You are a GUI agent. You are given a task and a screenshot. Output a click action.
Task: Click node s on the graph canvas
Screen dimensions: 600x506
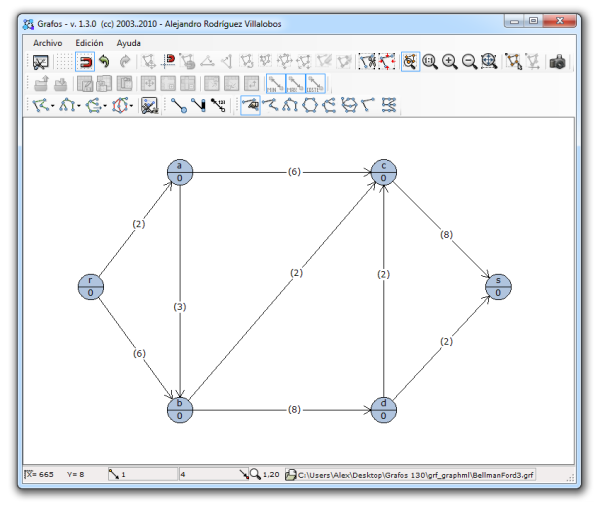pos(497,286)
